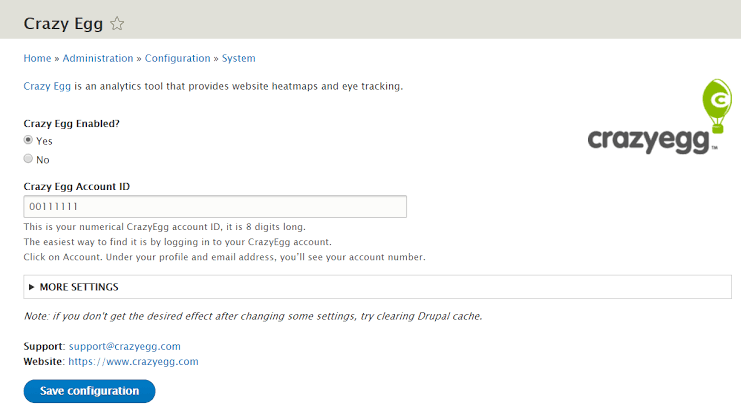This screenshot has height=414, width=741.
Task: Click the note about clearing Drupal cache
Action: 253,316
